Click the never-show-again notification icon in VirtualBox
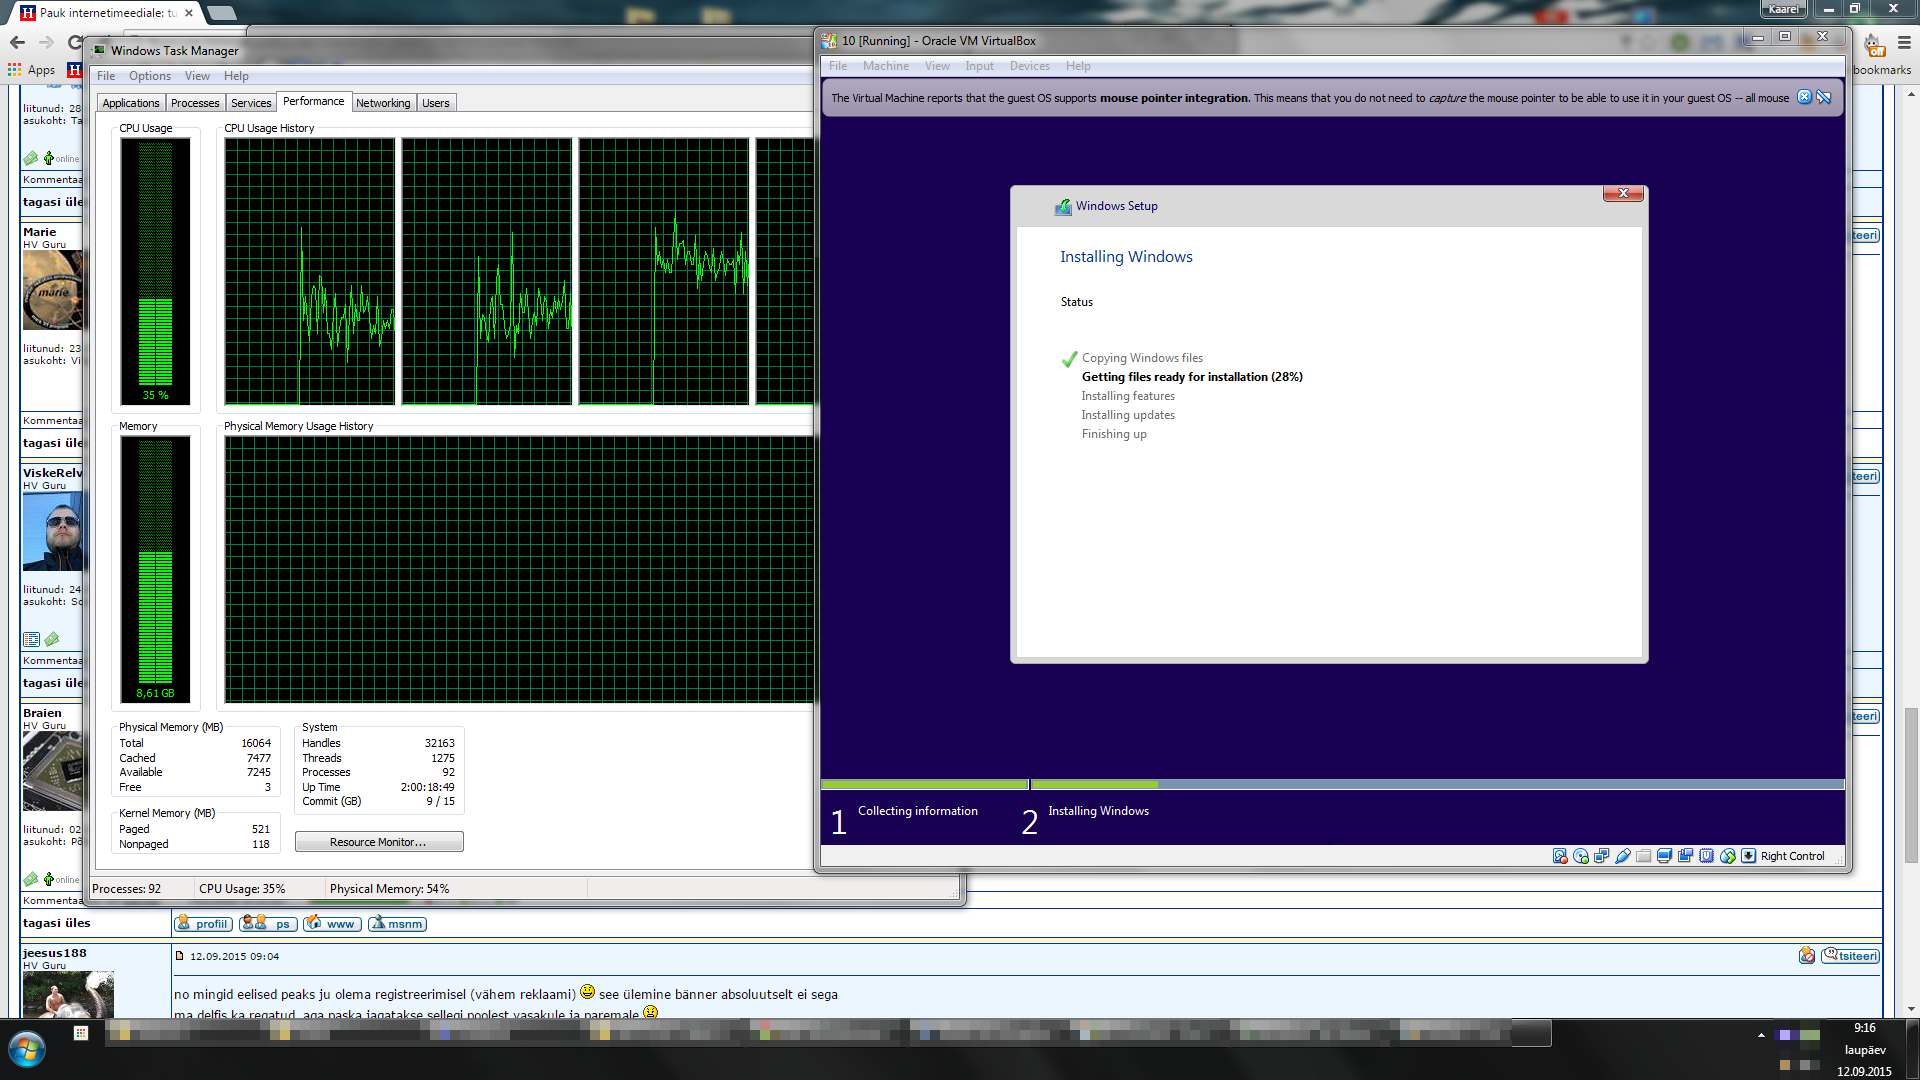 tap(1824, 97)
